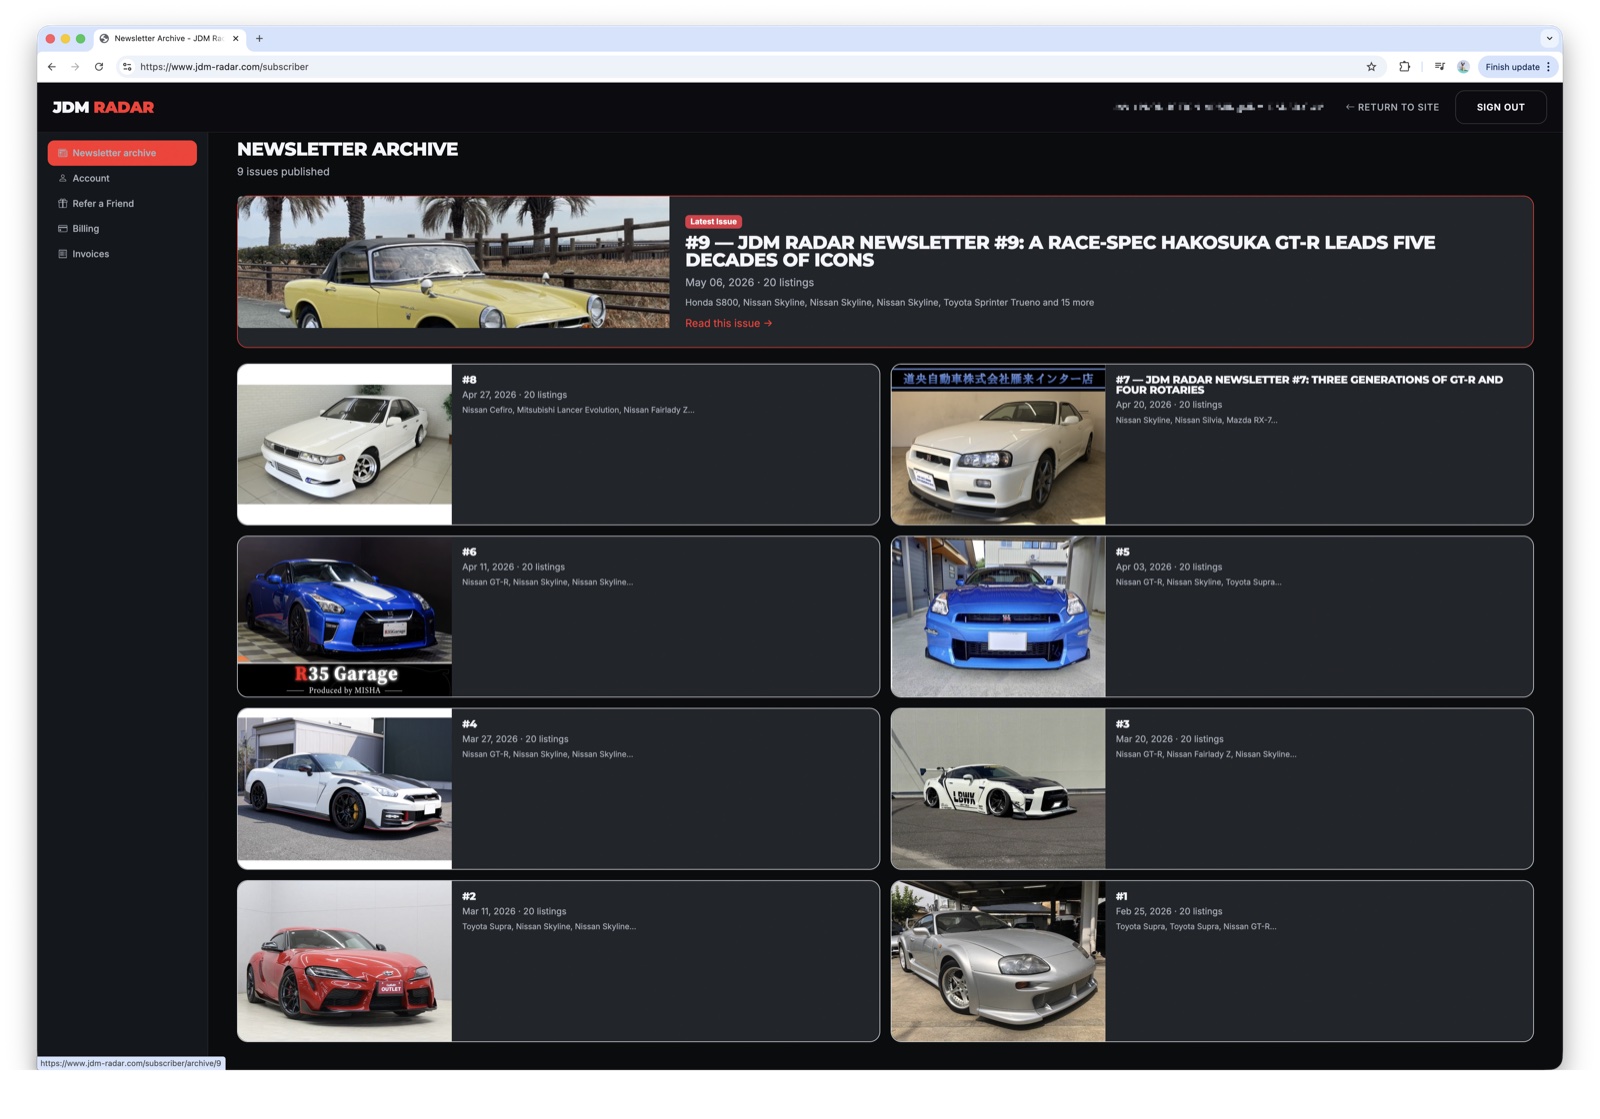The height and width of the screenshot is (1119, 1600).
Task: Click LBWK widebody GT-R thumbnail of issue #3
Action: (x=998, y=789)
